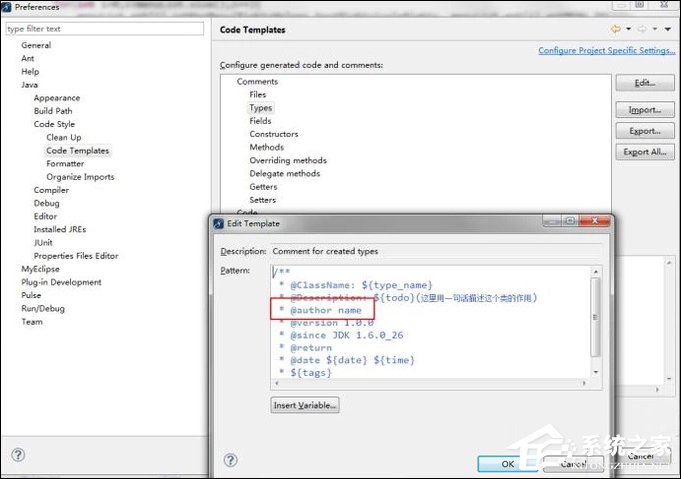Screen dimensions: 681x479
Task: Open Organize Imports preferences
Action: click(80, 177)
